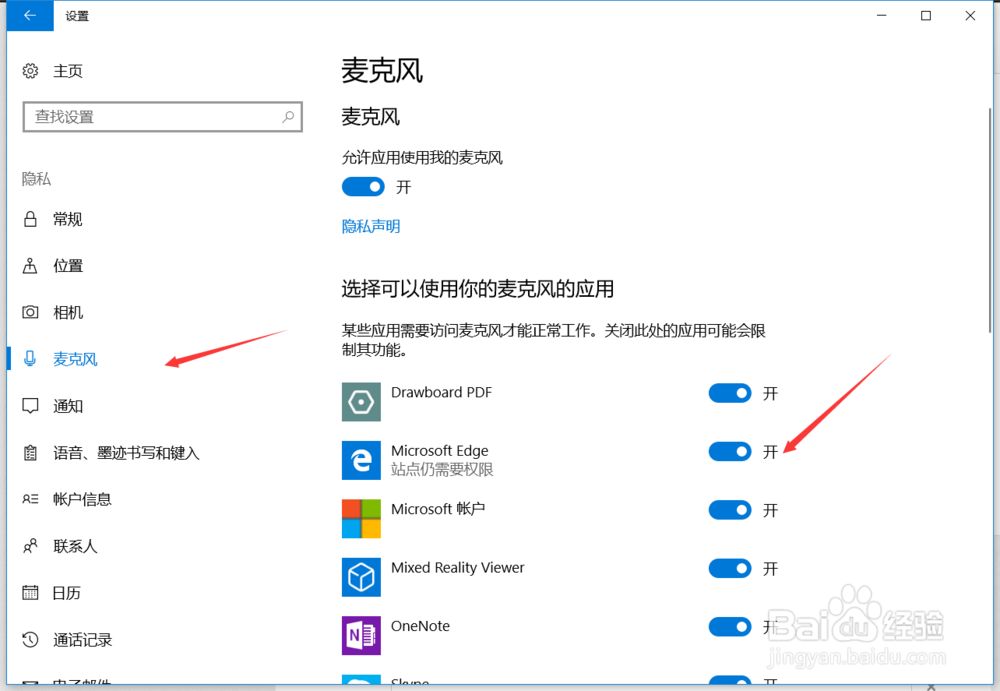Click the OneNote app icon

click(x=361, y=635)
